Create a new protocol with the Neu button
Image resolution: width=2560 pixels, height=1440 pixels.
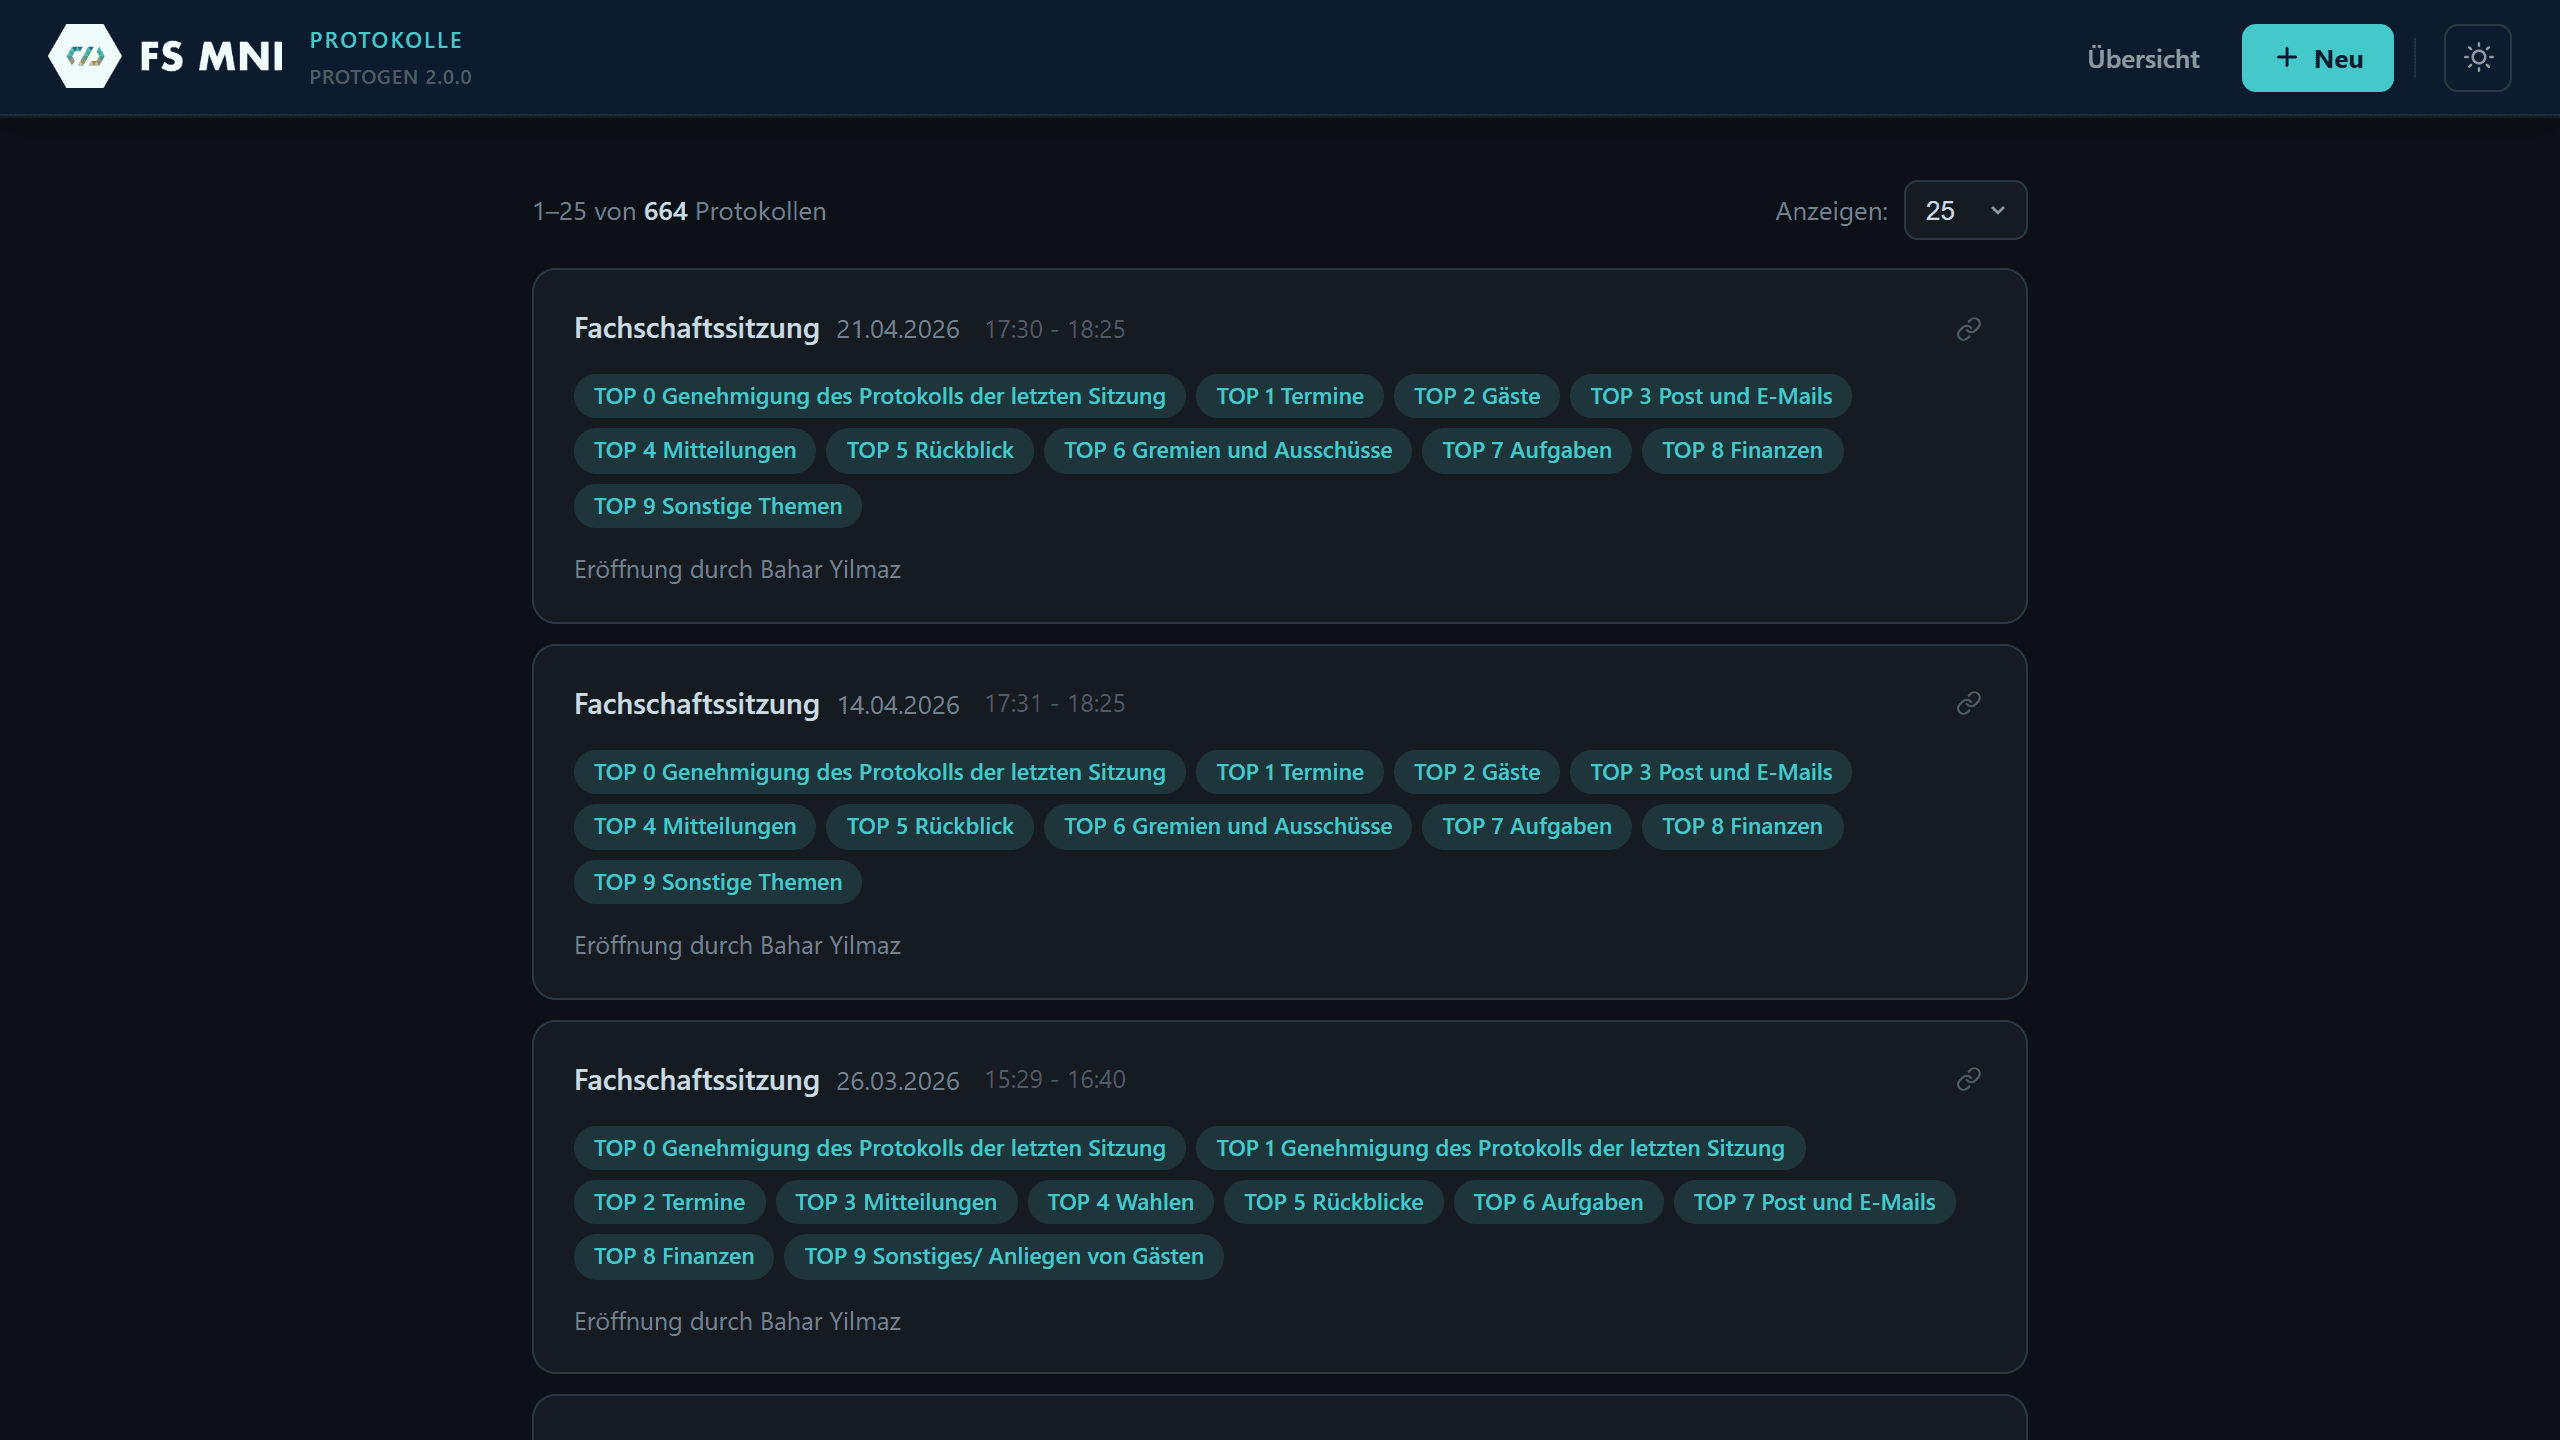tap(2318, 58)
